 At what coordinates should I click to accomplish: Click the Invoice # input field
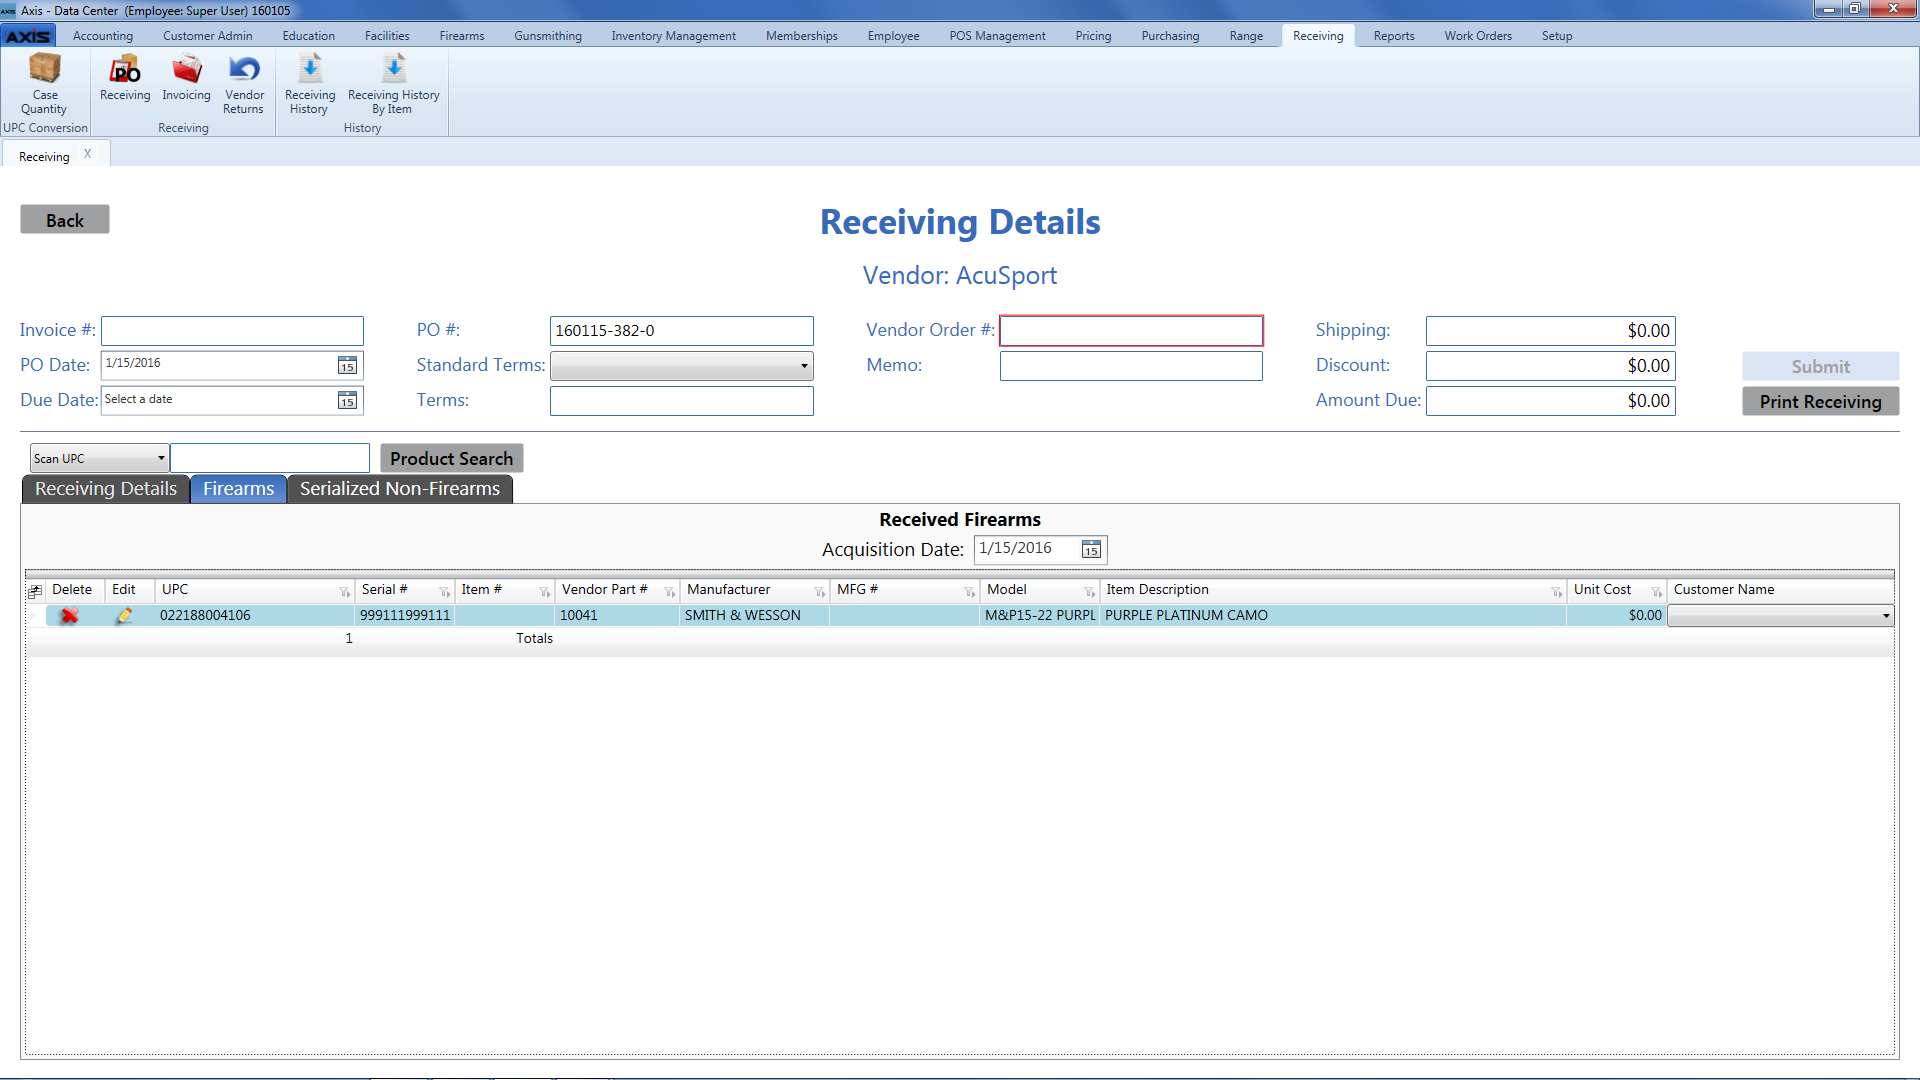pos(232,331)
